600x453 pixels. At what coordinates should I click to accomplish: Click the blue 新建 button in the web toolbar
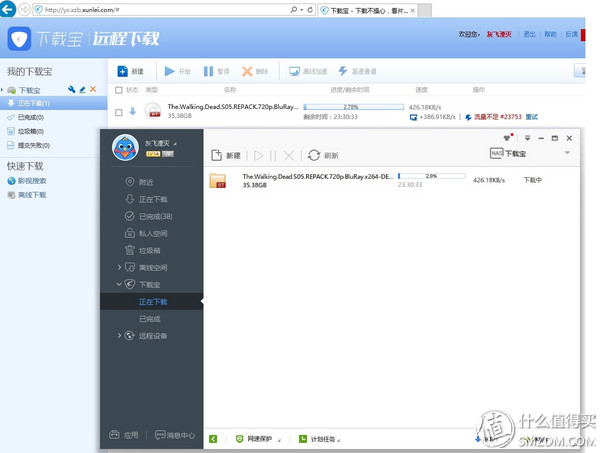coord(130,71)
